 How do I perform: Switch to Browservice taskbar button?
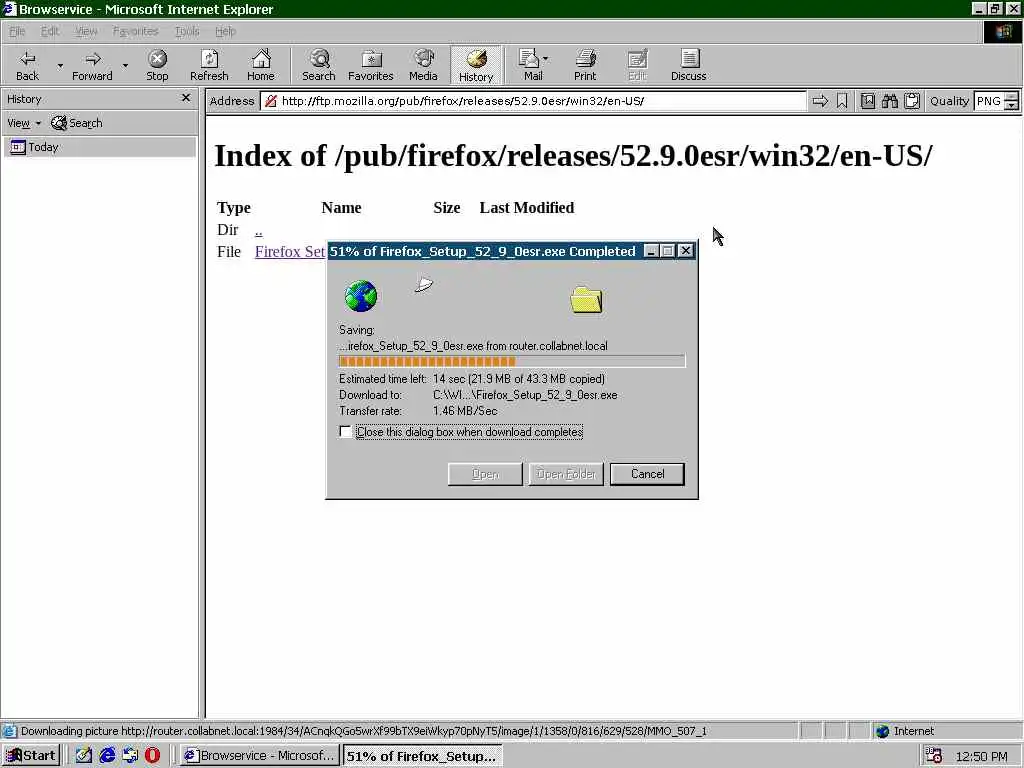point(261,756)
